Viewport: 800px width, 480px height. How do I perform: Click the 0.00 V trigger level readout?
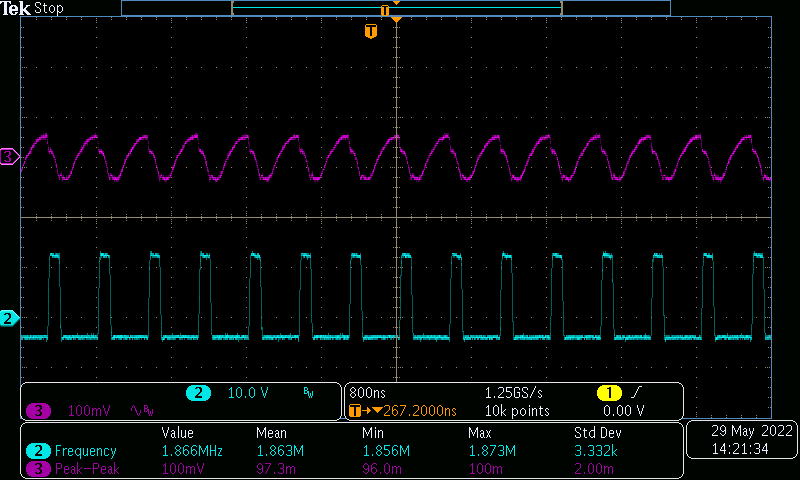623,411
